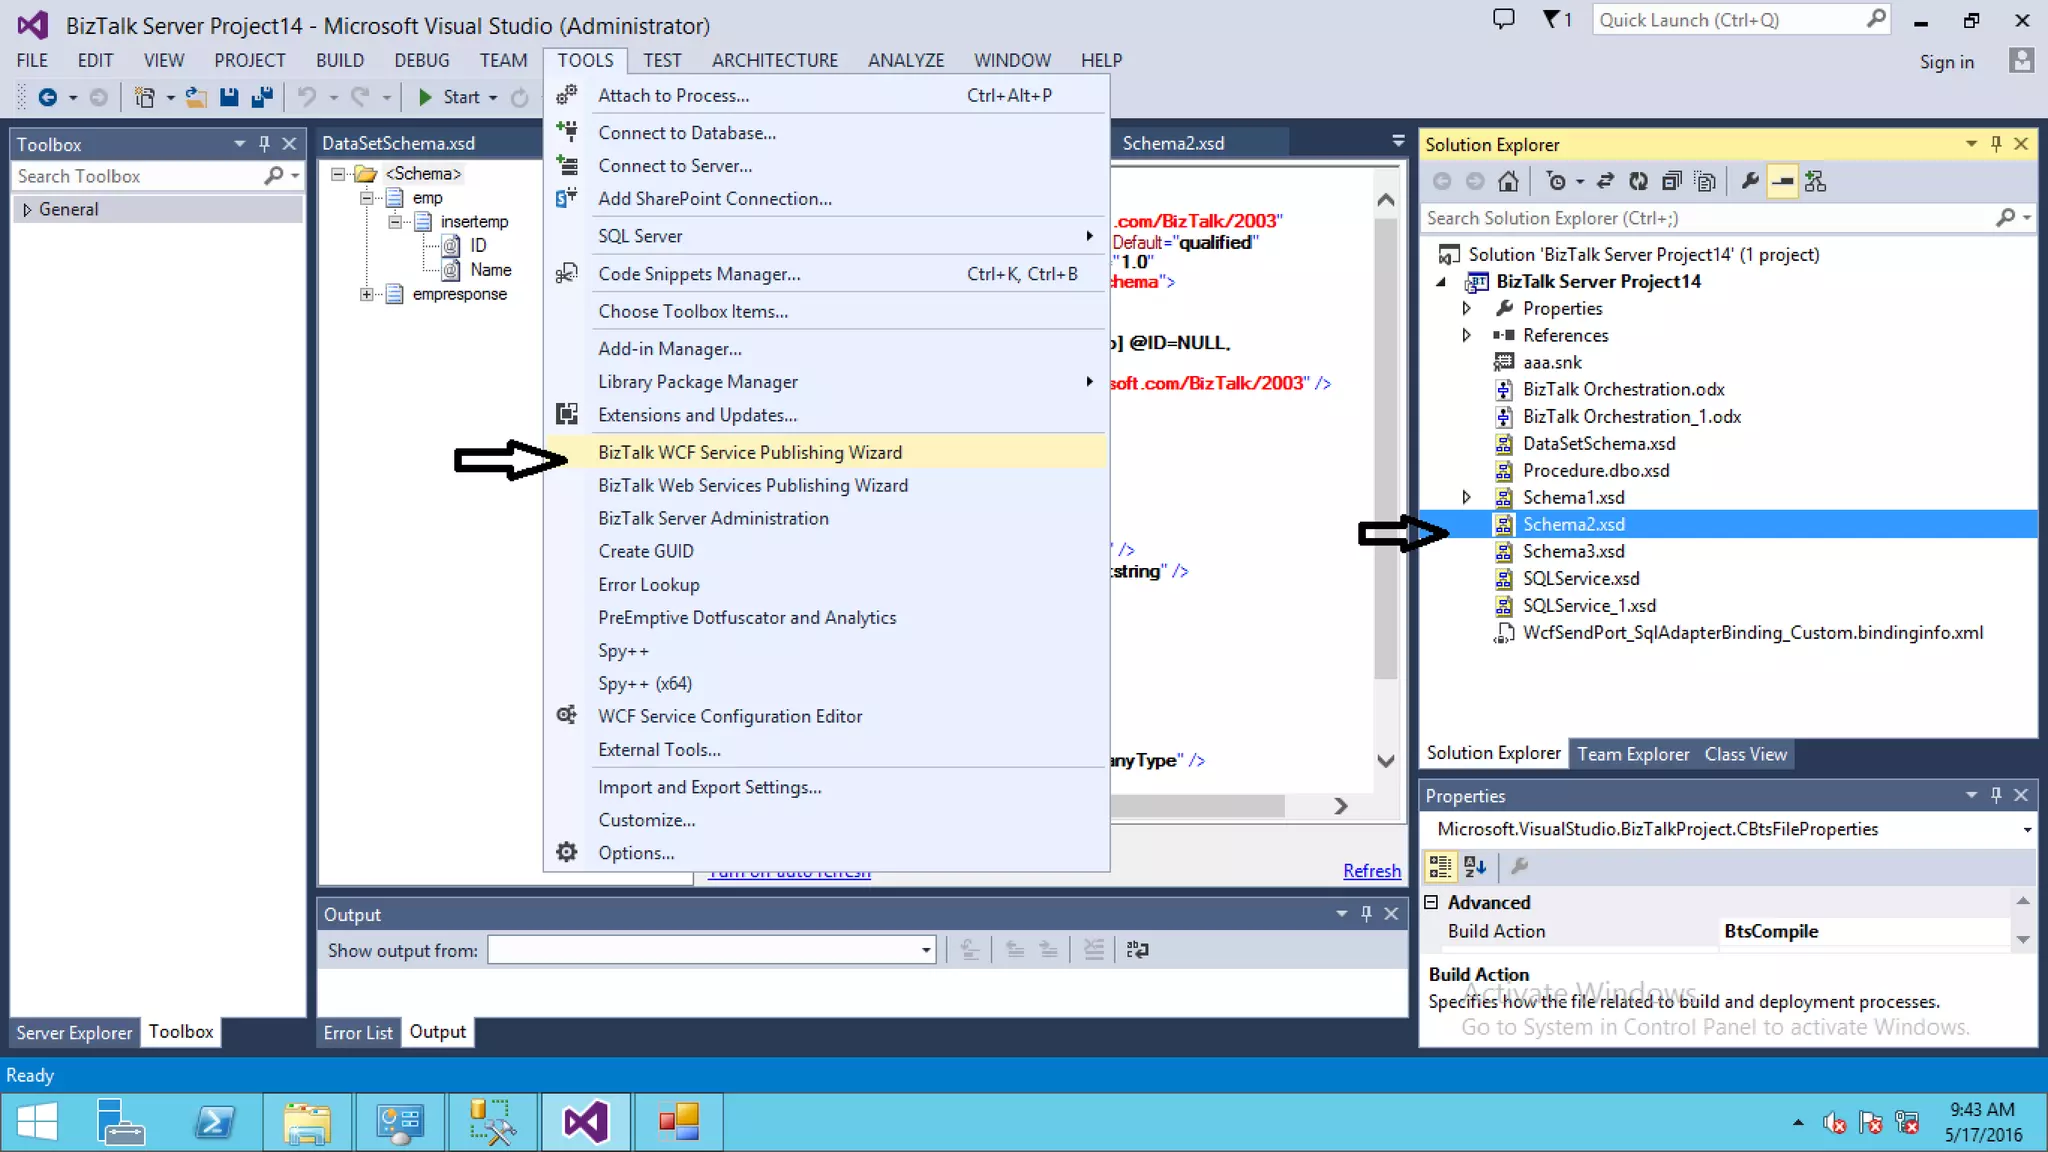
Task: Switch to Team Explorer tab
Action: [1633, 754]
